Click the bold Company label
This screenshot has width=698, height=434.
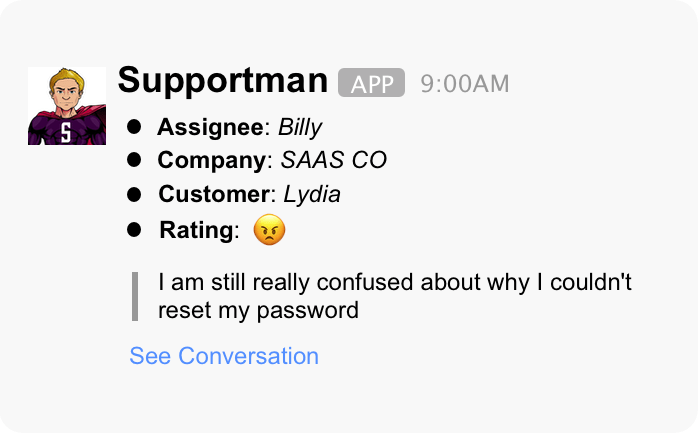point(213,160)
